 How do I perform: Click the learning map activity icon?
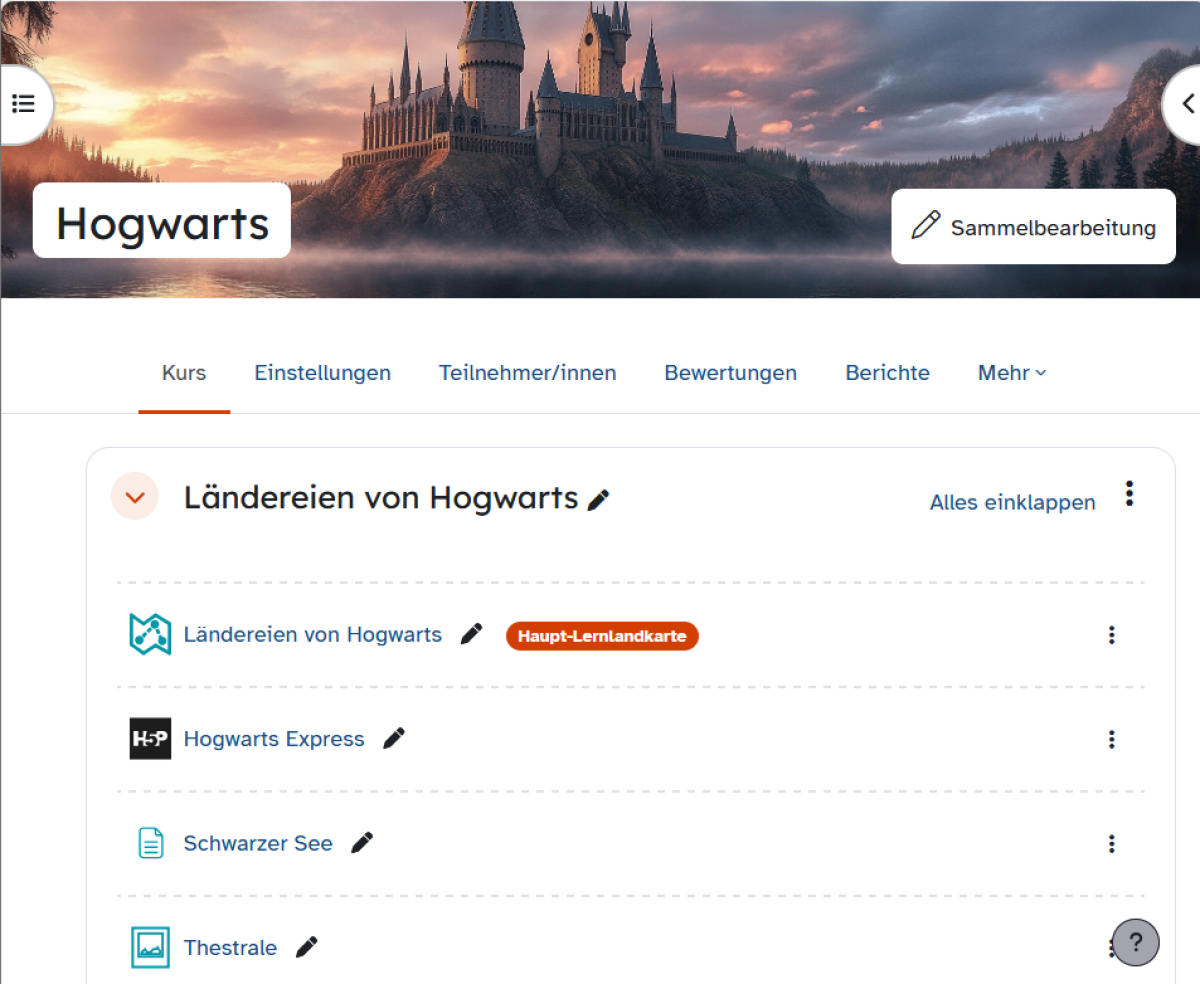coord(150,635)
